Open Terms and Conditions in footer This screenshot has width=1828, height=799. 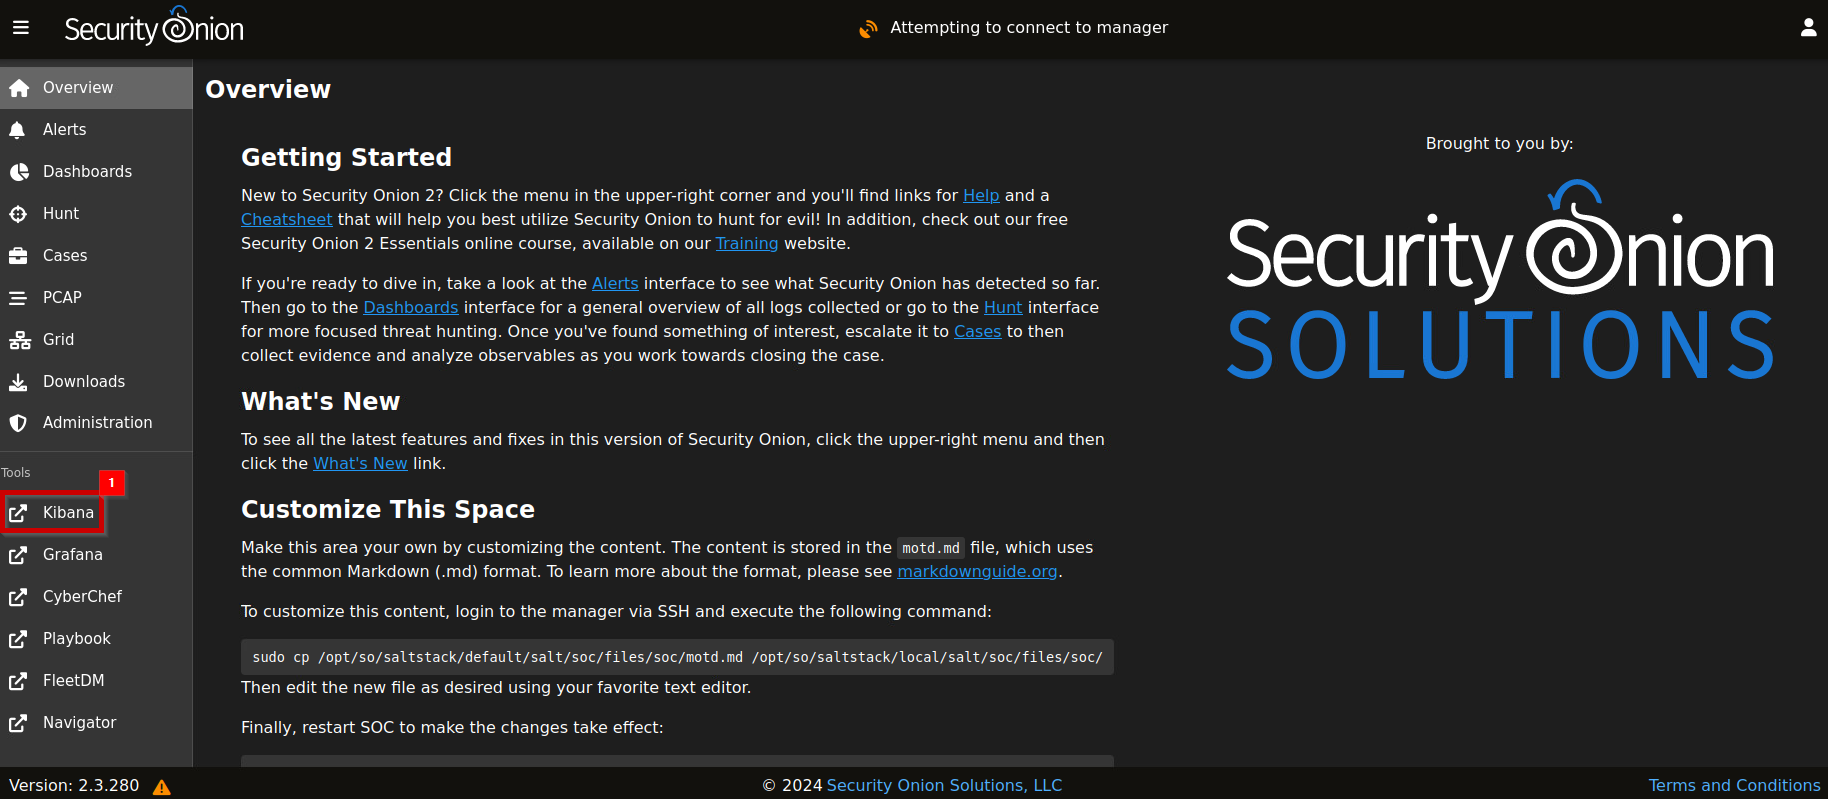click(x=1734, y=786)
